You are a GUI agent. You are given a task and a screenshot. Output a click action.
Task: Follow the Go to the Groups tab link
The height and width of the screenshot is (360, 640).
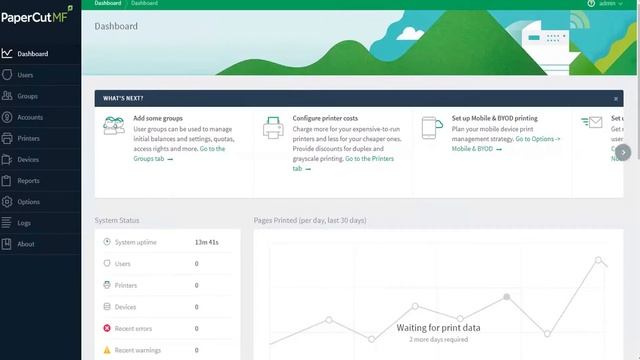point(179,153)
